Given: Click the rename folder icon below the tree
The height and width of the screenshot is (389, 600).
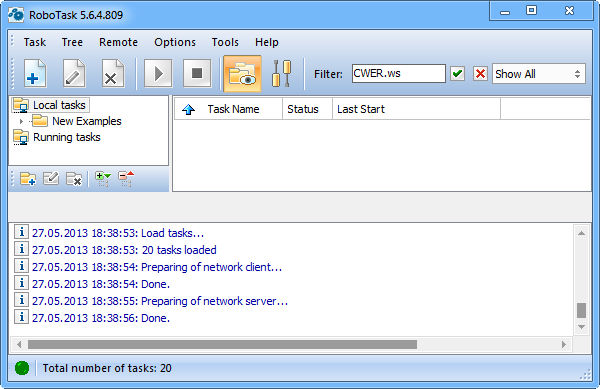Looking at the screenshot, I should tap(51, 178).
